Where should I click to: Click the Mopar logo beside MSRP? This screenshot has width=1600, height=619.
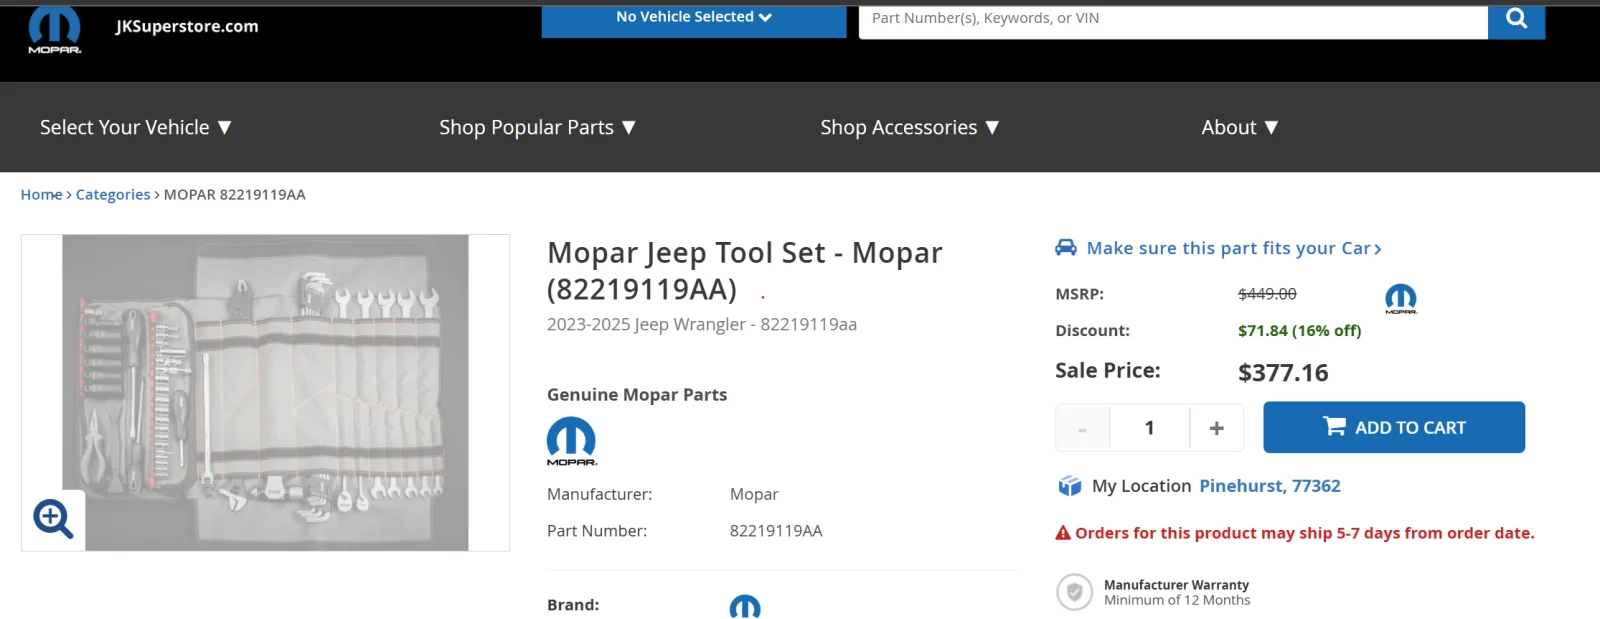(1400, 298)
